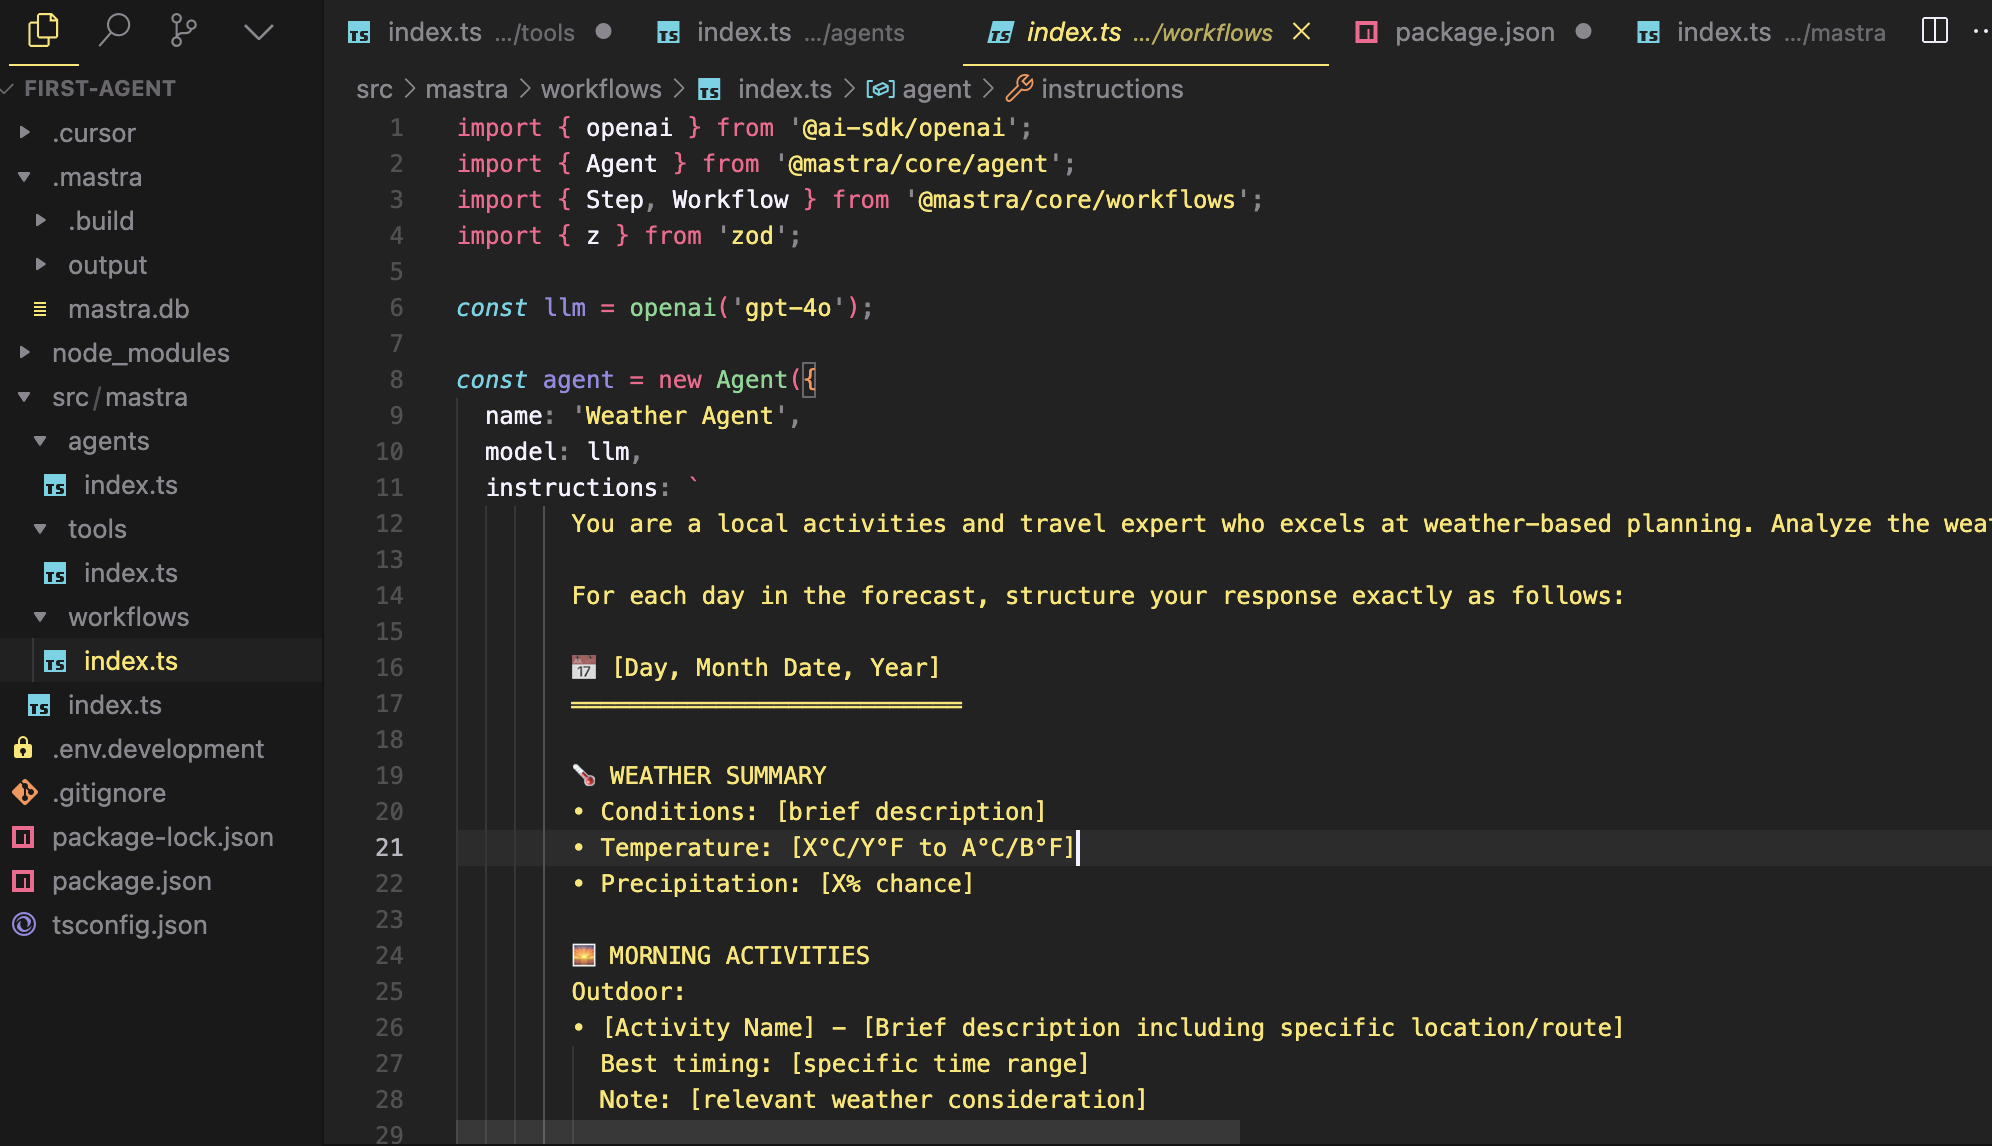Open the editor More Actions ellipsis
The image size is (1992, 1146).
(1982, 31)
